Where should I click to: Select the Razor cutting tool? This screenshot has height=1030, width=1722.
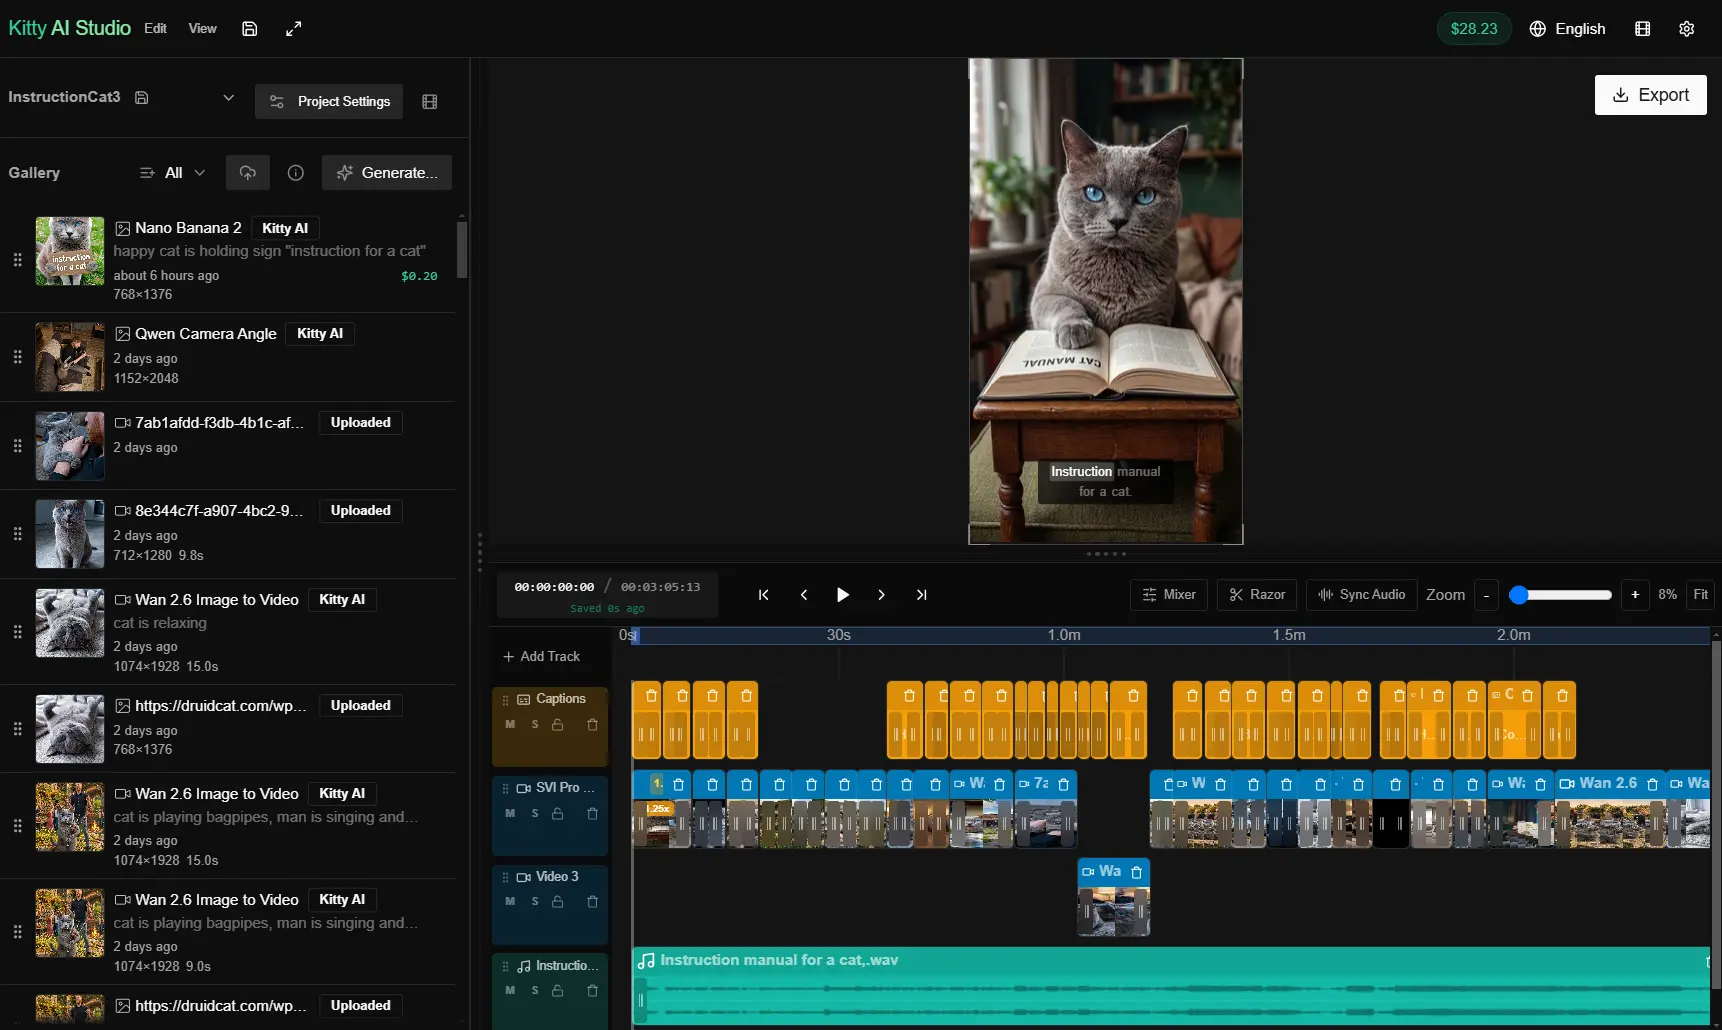(x=1256, y=595)
